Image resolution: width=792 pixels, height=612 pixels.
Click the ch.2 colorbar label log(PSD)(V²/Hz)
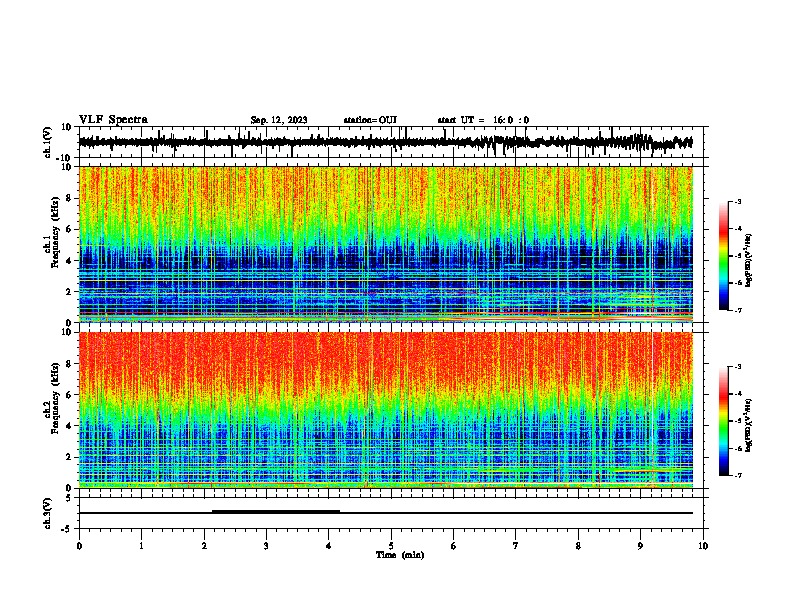pos(748,425)
